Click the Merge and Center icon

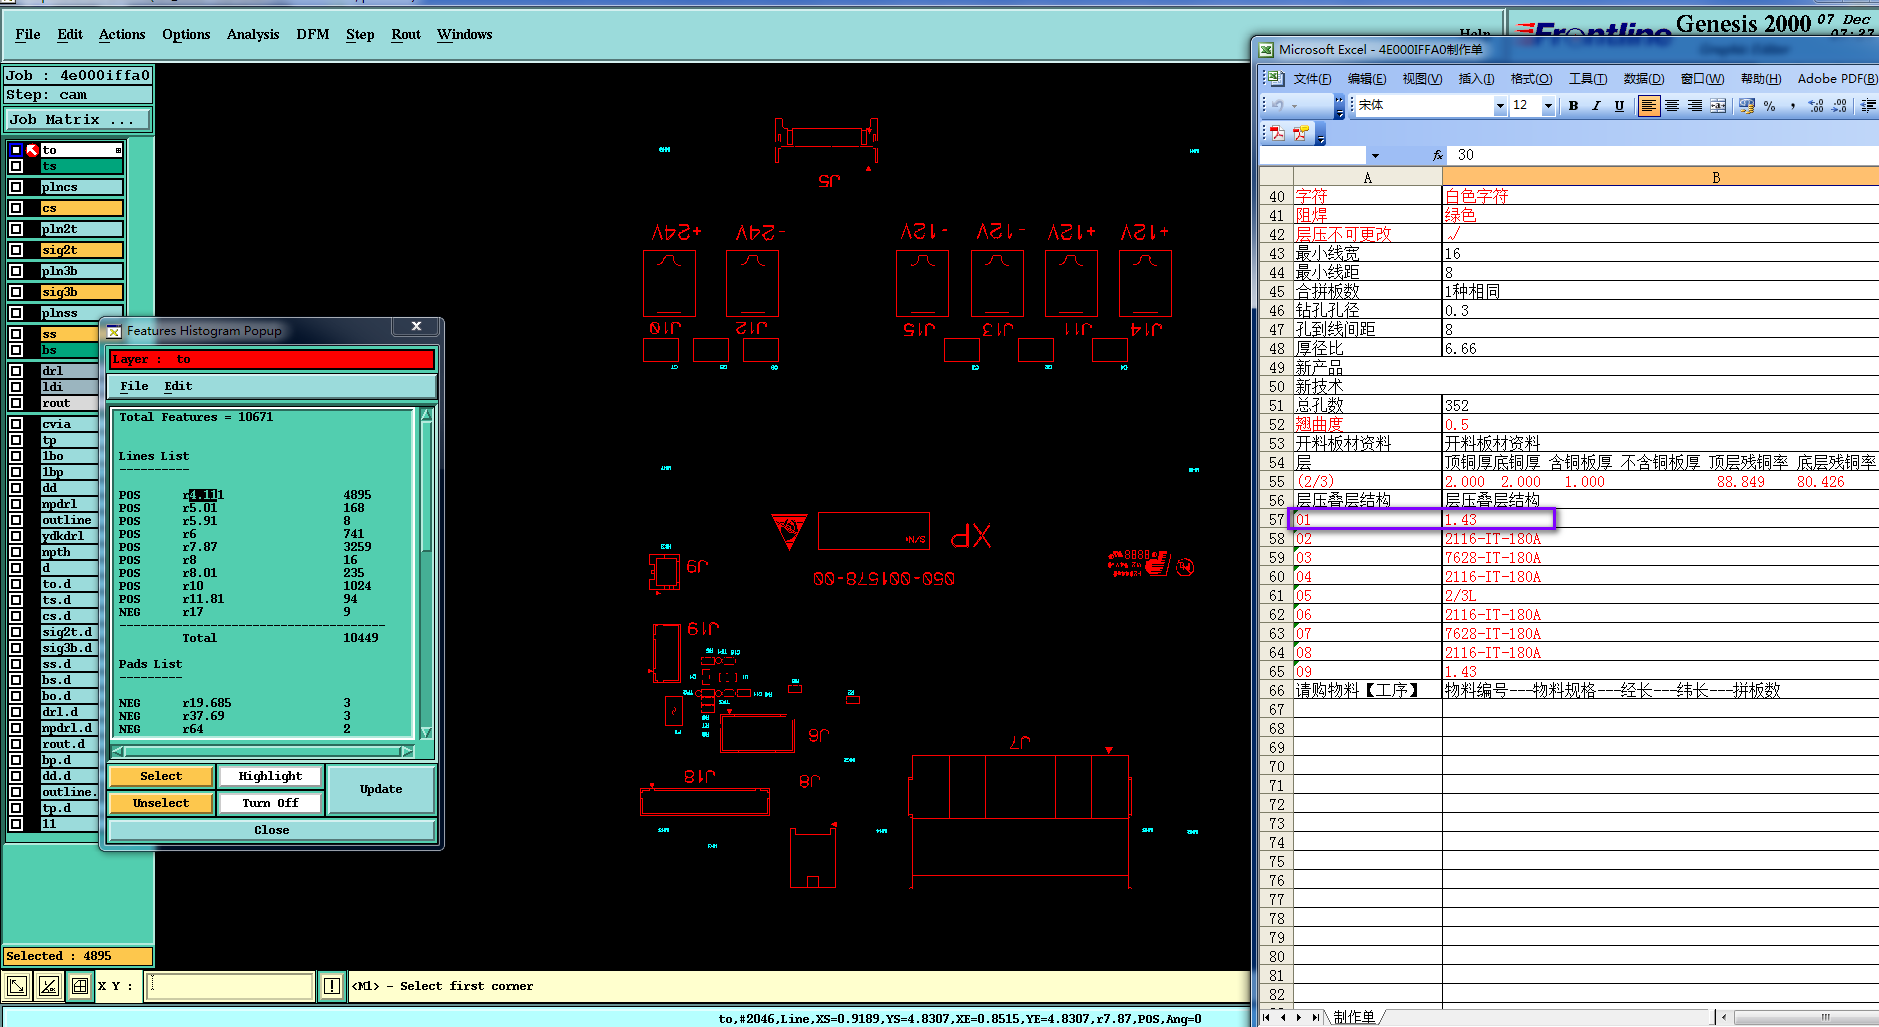point(1718,106)
